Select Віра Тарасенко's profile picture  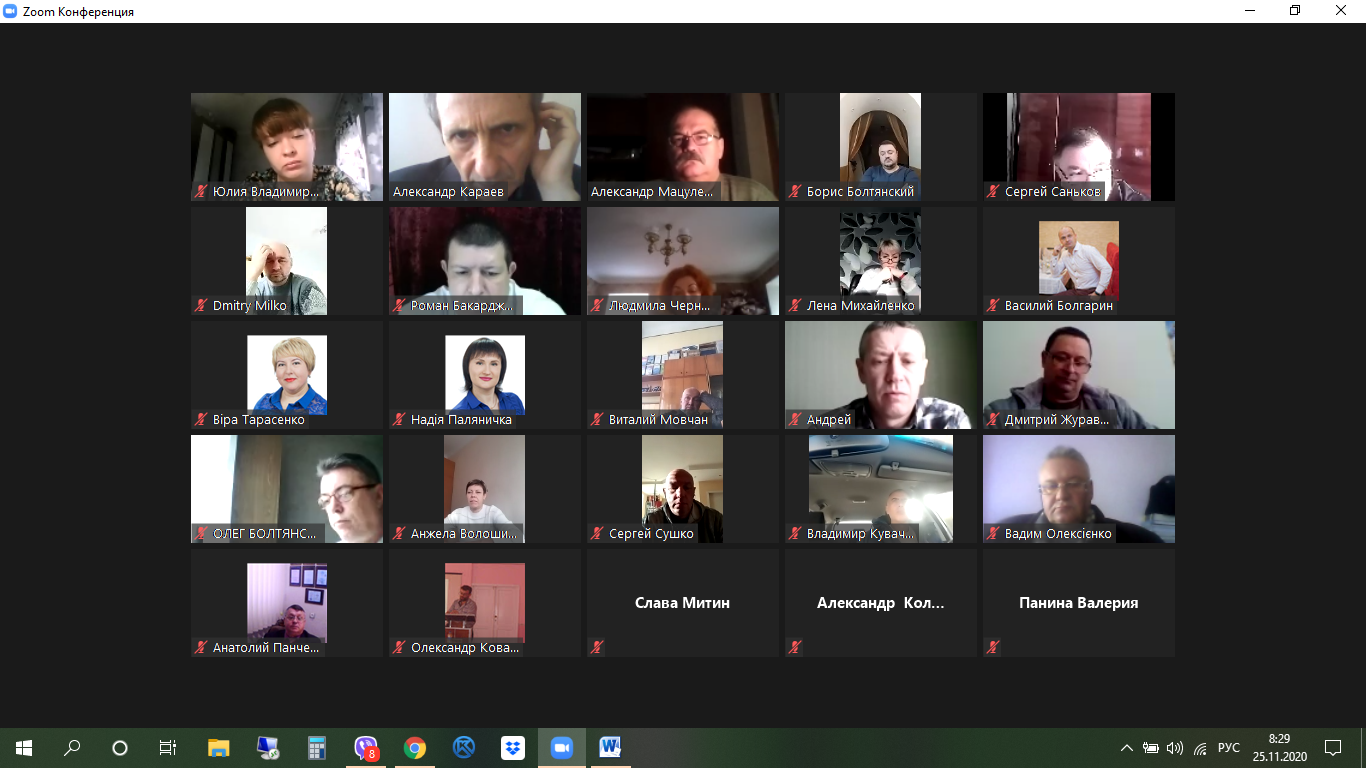287,375
